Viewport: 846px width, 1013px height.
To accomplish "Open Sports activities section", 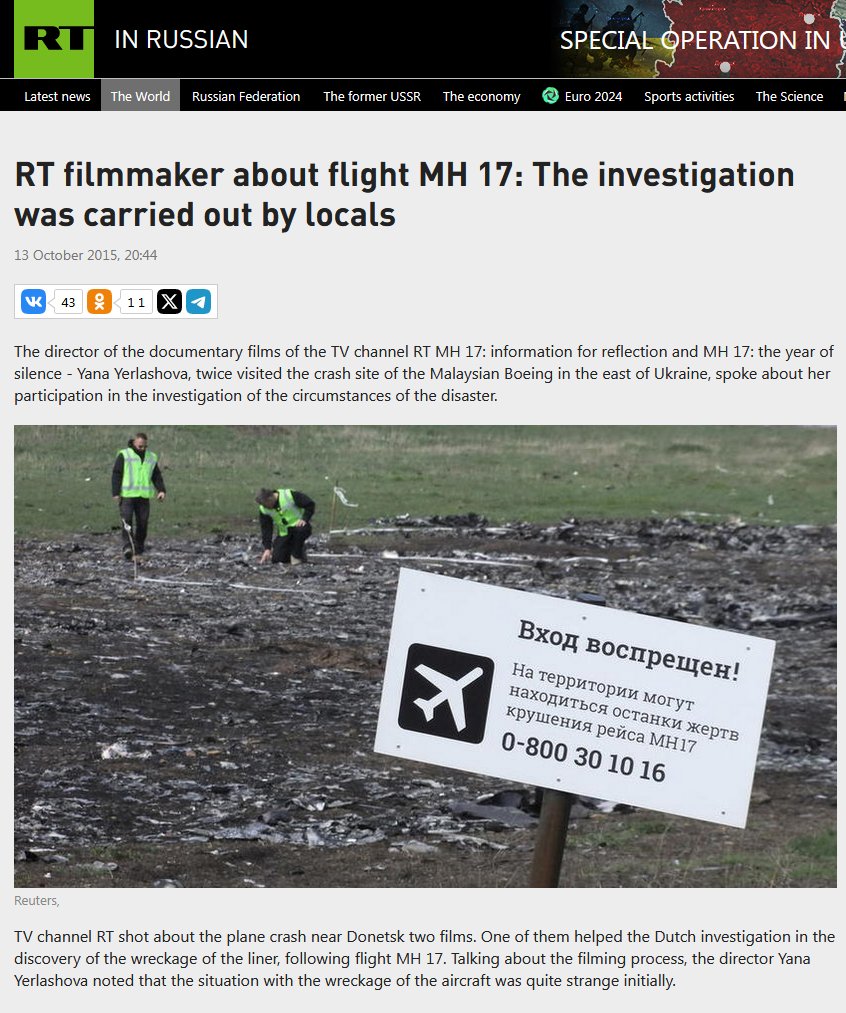I will (689, 96).
